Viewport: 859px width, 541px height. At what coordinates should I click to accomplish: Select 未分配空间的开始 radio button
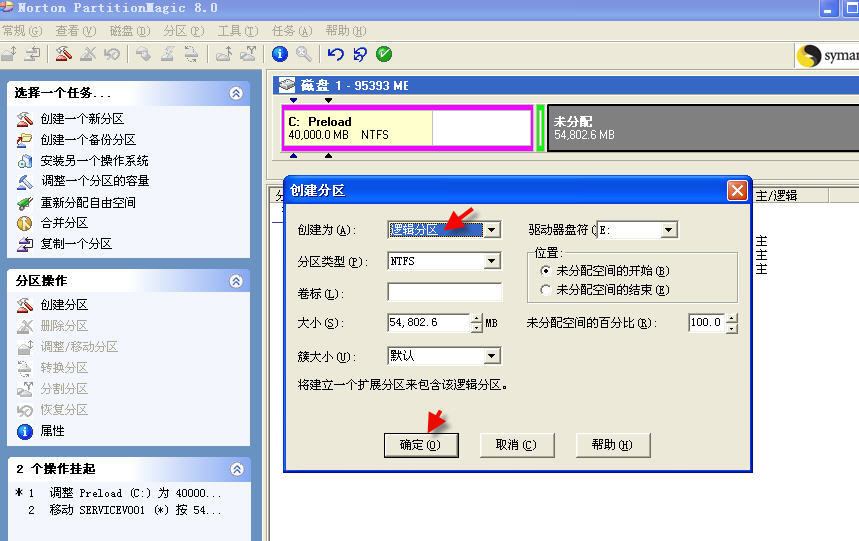pyautogui.click(x=545, y=270)
